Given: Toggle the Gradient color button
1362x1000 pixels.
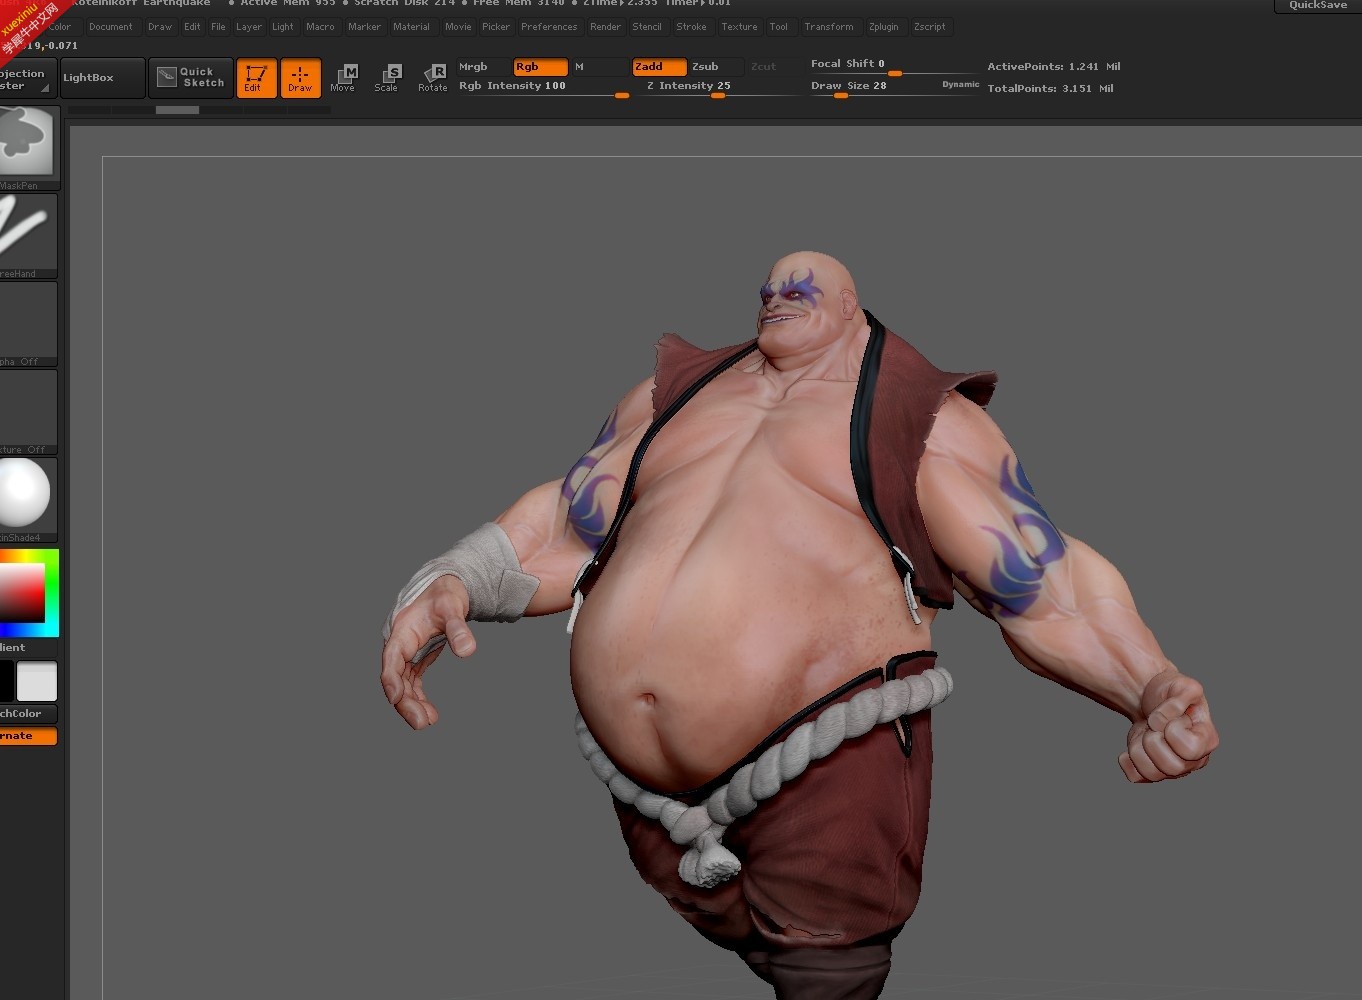Looking at the screenshot, I should click(28, 648).
